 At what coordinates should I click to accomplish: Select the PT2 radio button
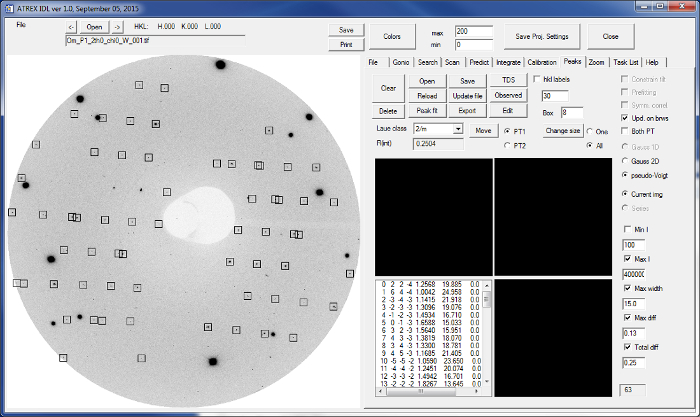coord(508,146)
